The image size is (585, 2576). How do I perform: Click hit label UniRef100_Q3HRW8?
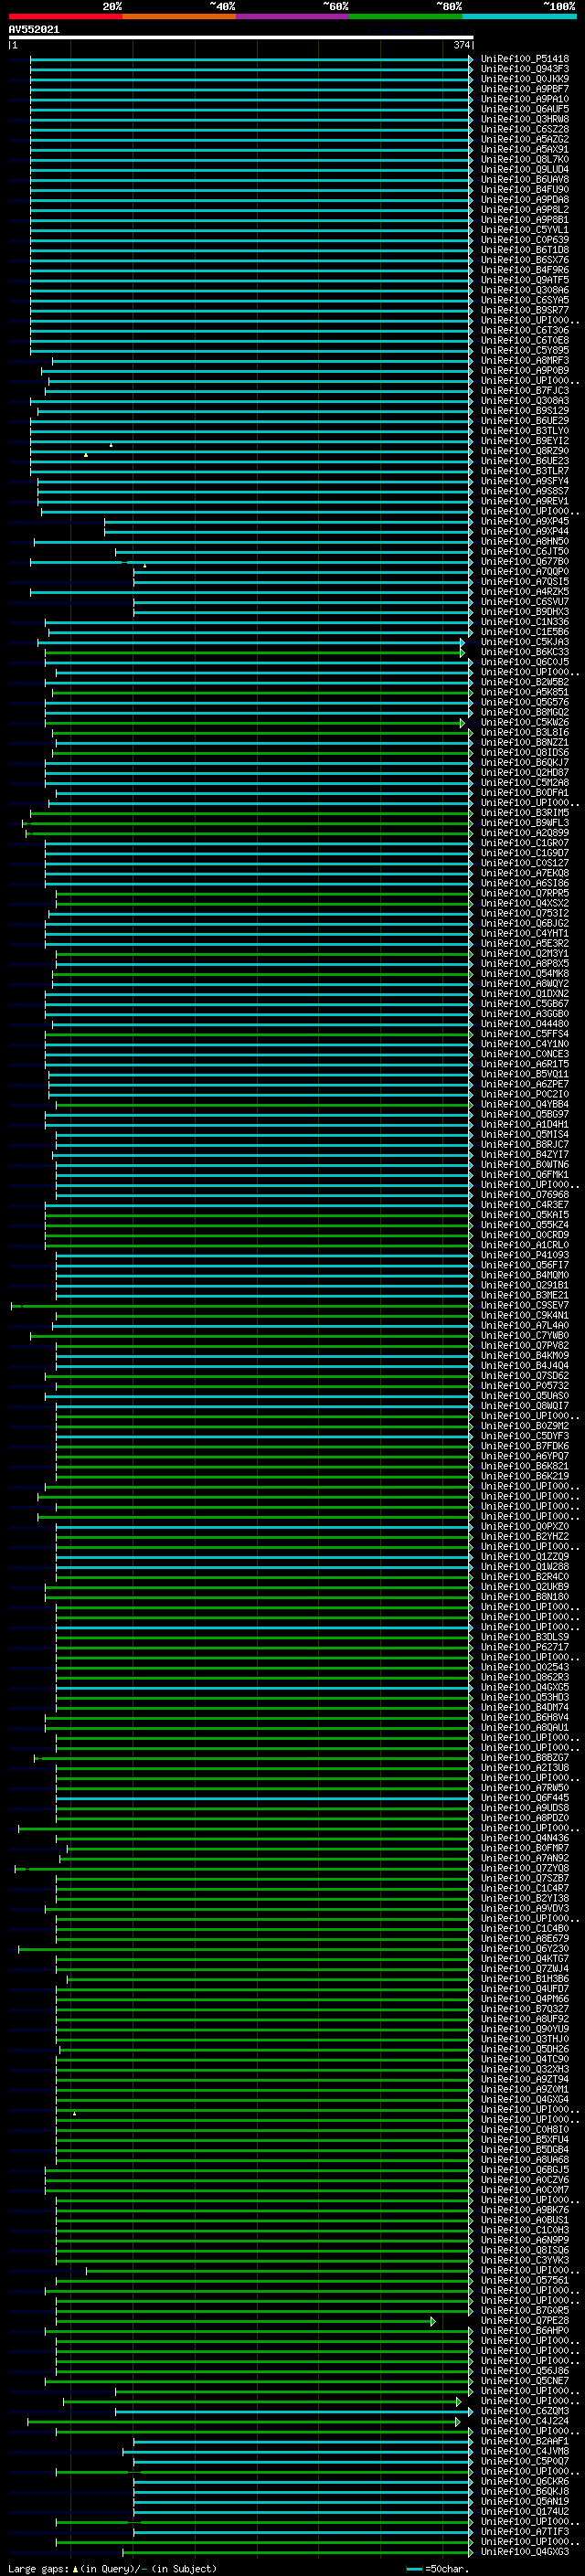coord(525,119)
